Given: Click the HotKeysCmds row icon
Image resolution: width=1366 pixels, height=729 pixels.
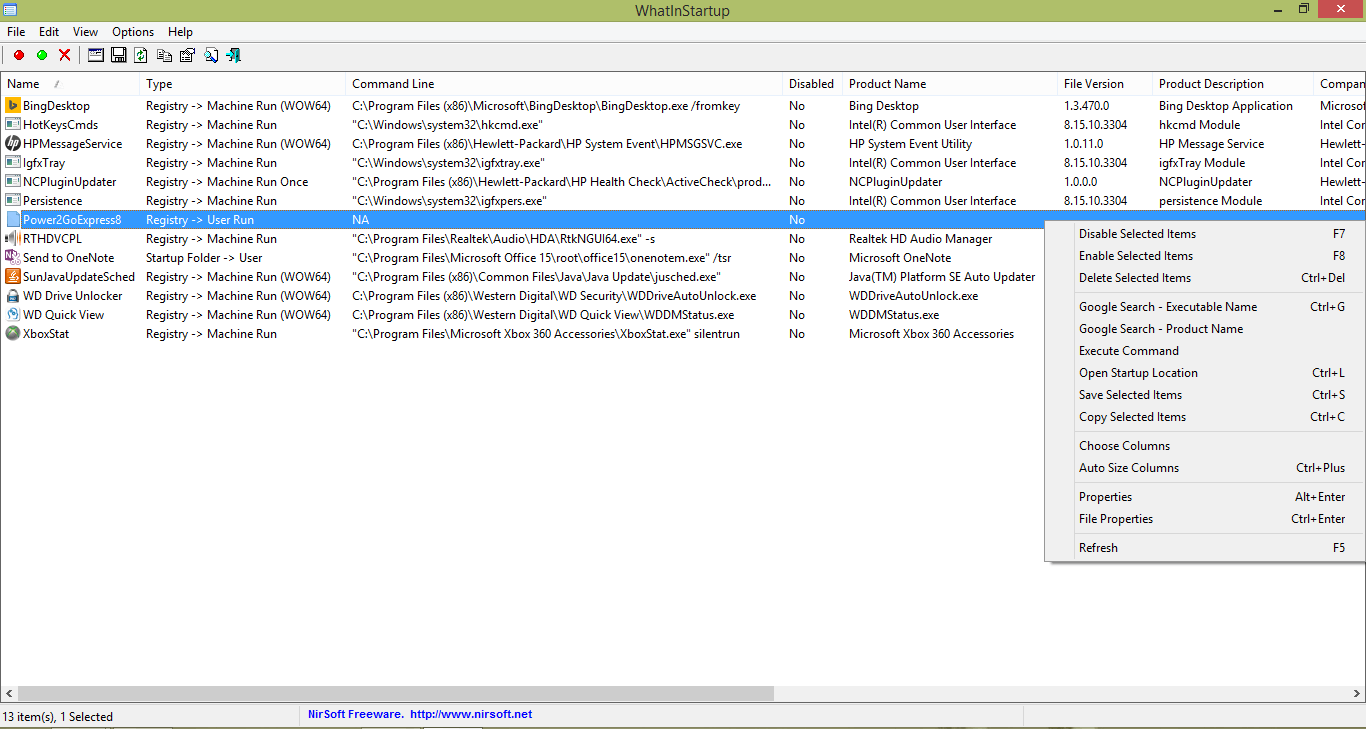Looking at the screenshot, I should (13, 125).
